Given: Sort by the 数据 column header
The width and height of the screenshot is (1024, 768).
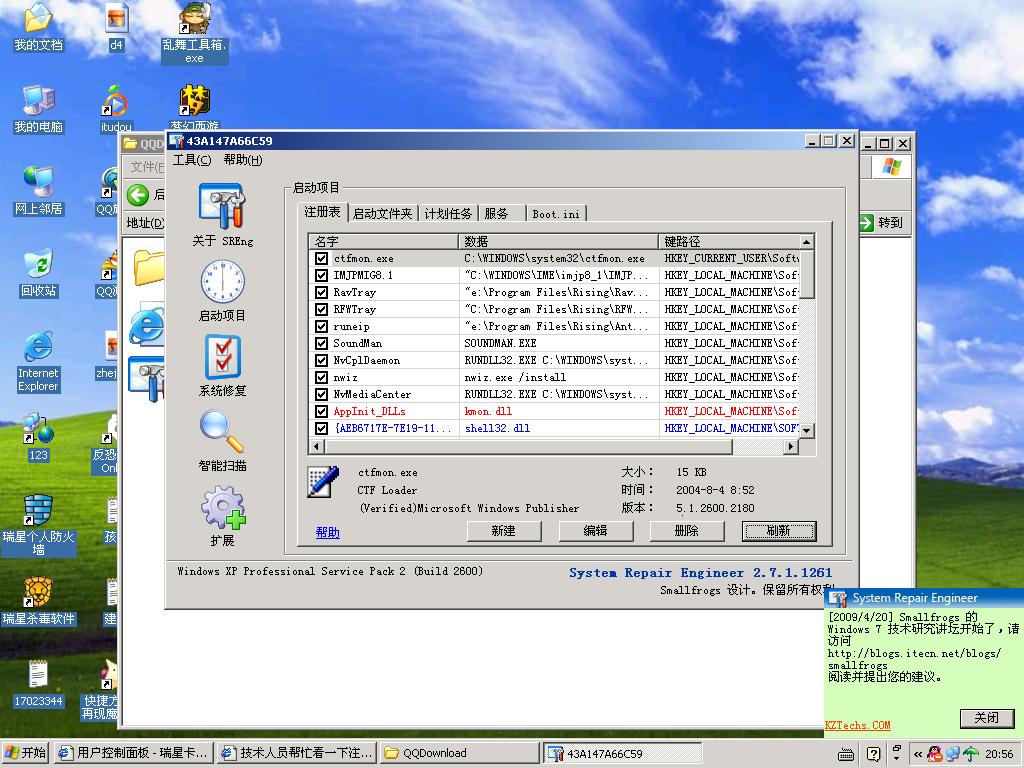Looking at the screenshot, I should click(x=559, y=242).
